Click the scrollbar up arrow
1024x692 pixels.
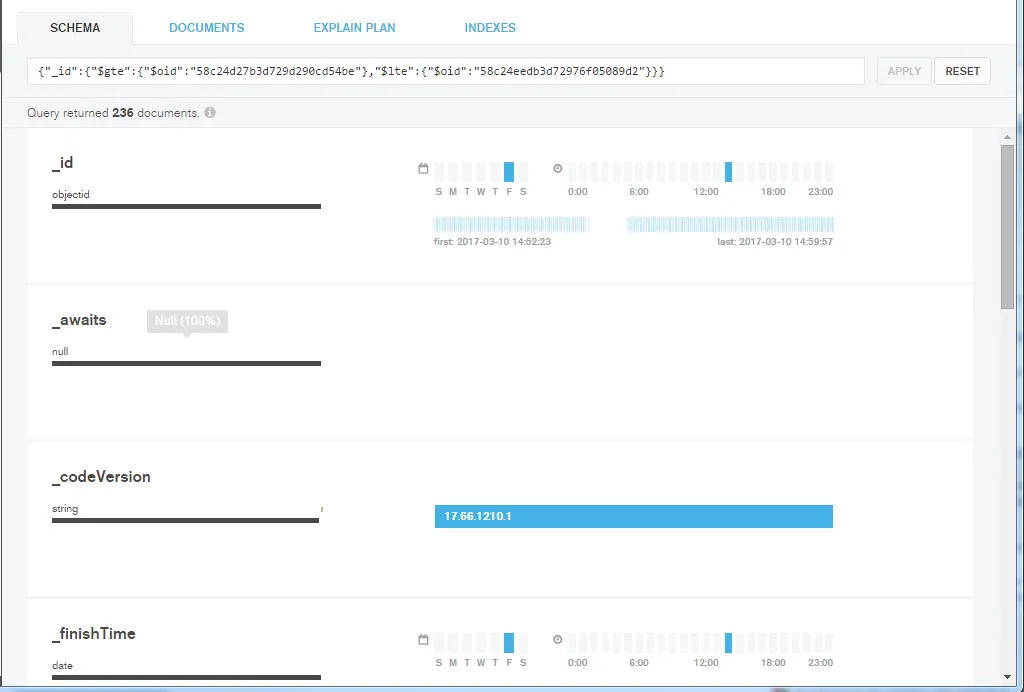pos(1007,137)
